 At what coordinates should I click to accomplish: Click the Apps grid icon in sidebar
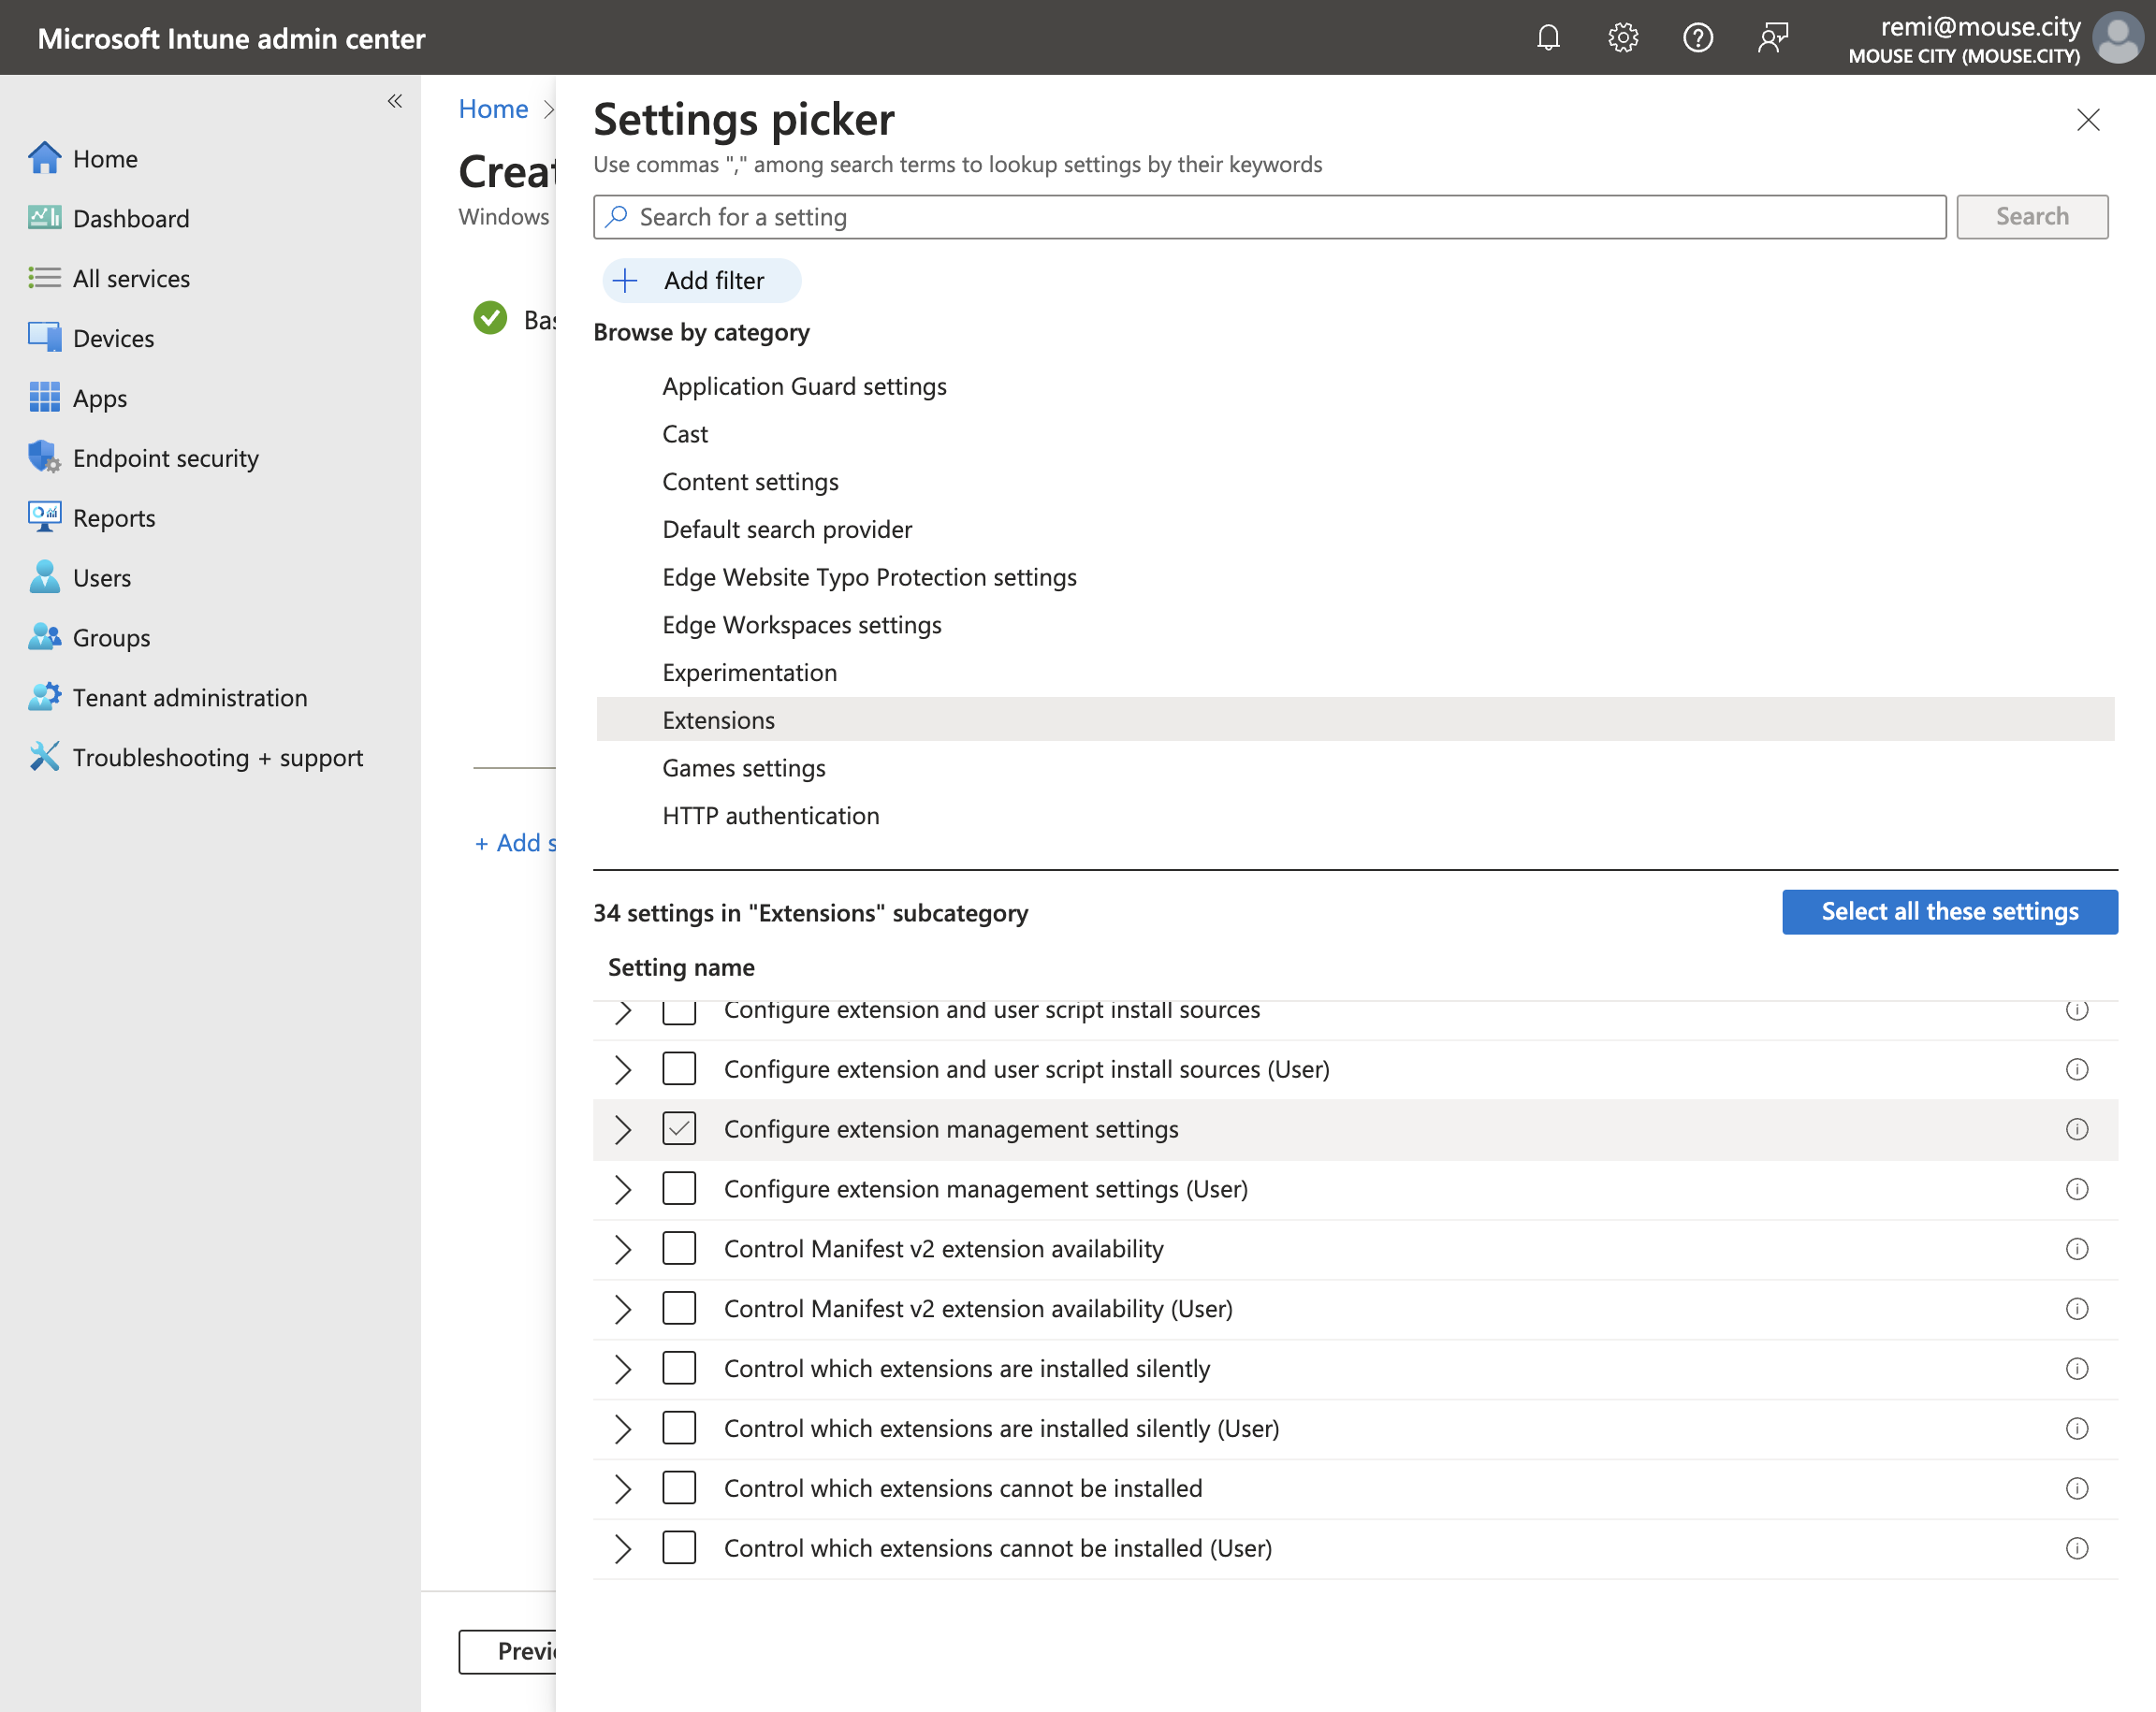(x=44, y=398)
